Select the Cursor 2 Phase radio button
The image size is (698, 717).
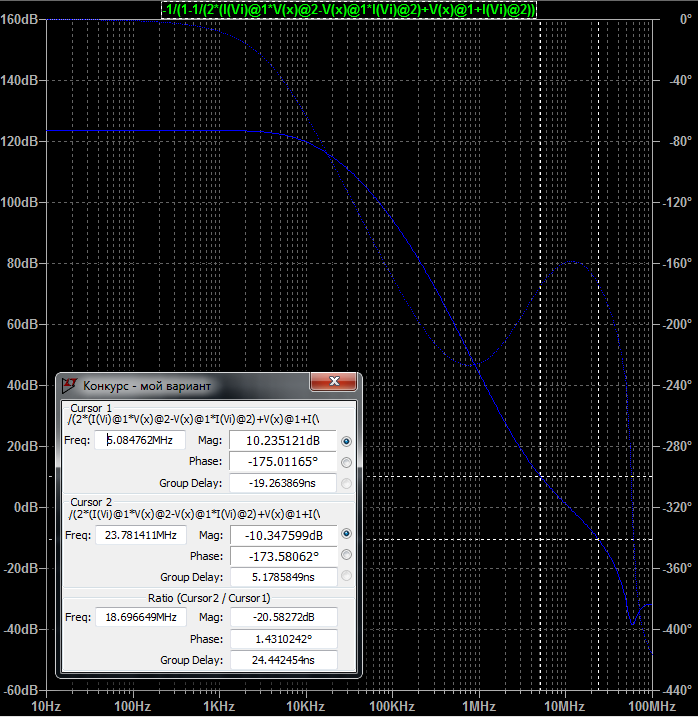coord(346,555)
